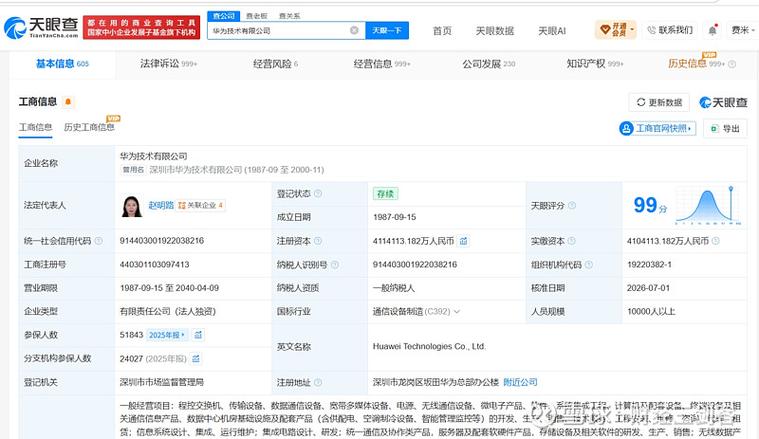Click the help icon beside 纳税人识别号
The height and width of the screenshot is (439, 759).
(334, 264)
